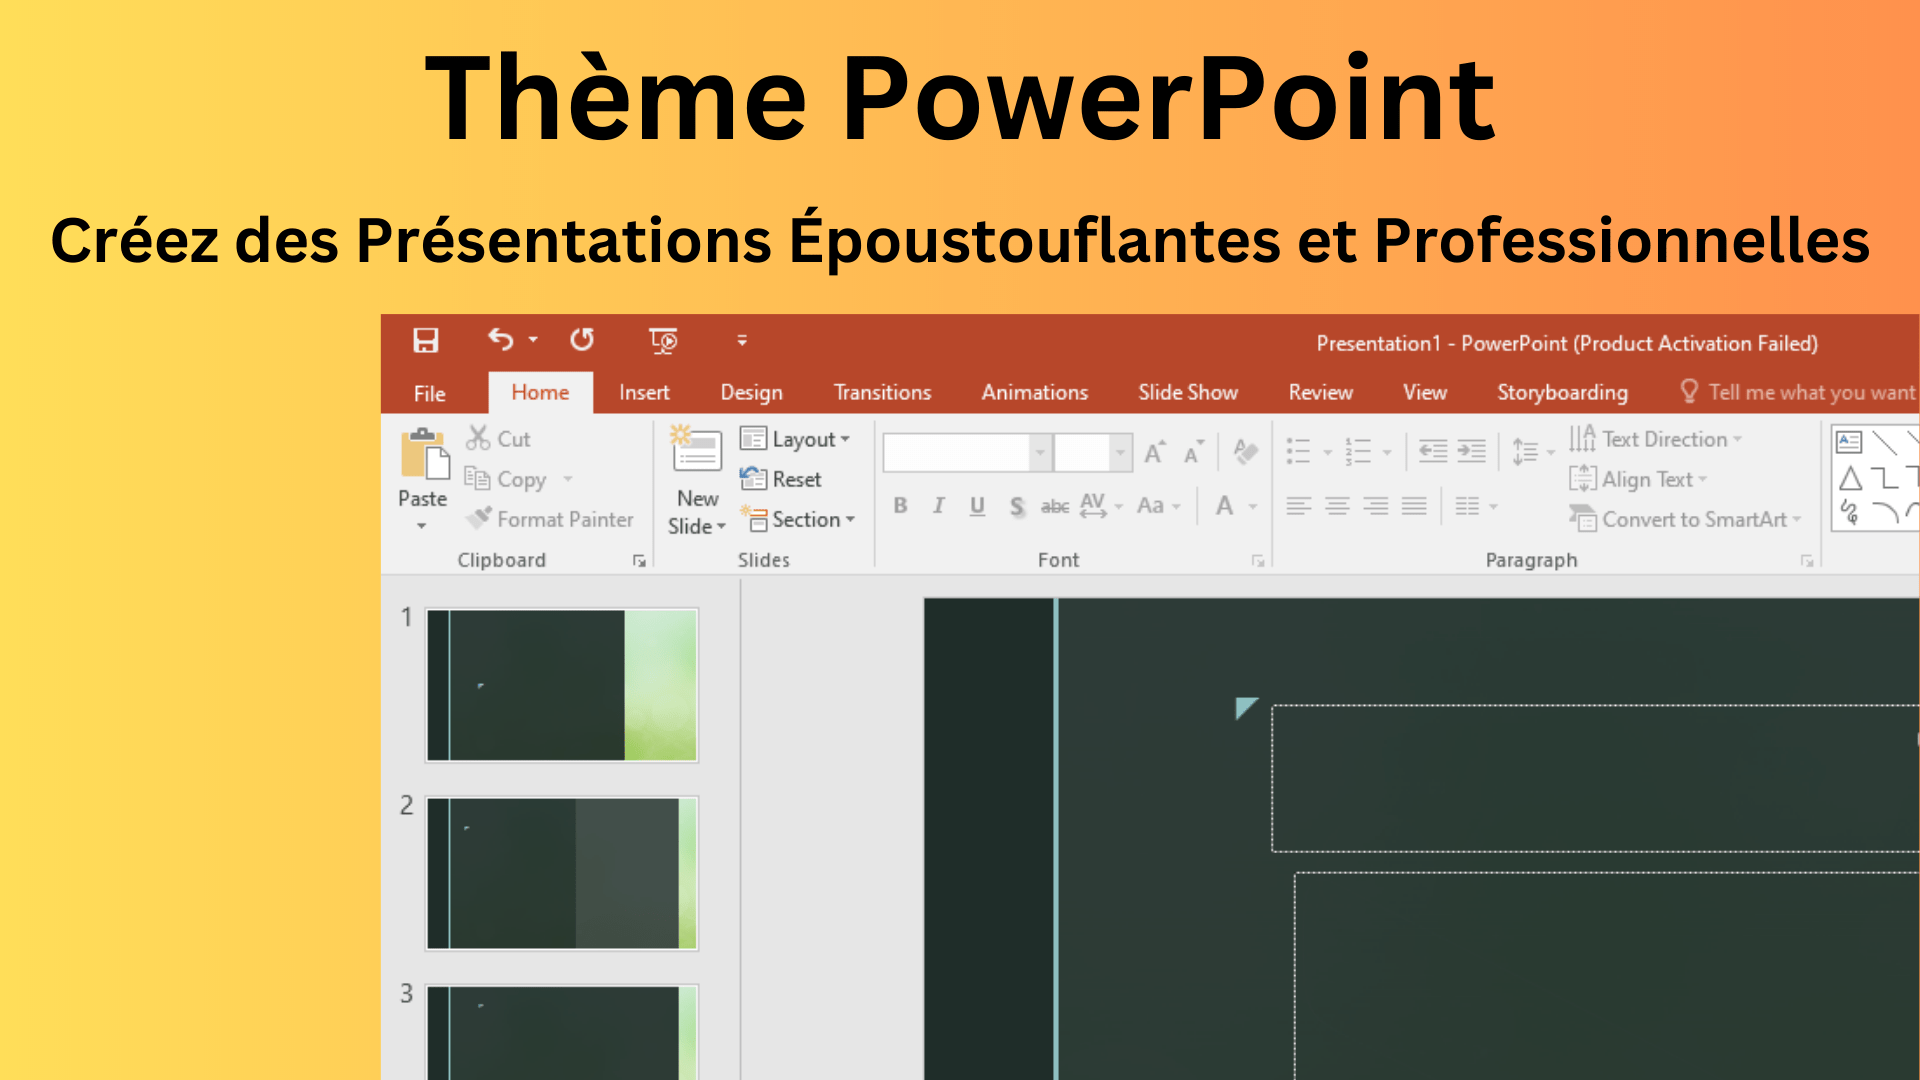Open the Transitions tab
1920x1080 pixels.
coord(882,393)
